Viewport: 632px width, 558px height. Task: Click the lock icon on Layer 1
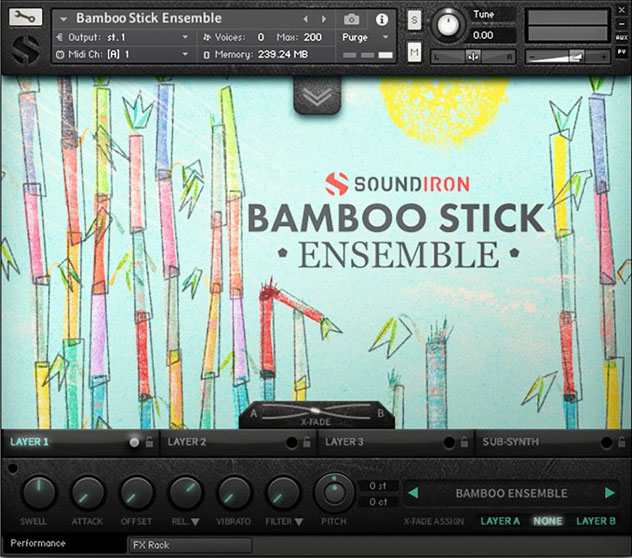(x=149, y=441)
